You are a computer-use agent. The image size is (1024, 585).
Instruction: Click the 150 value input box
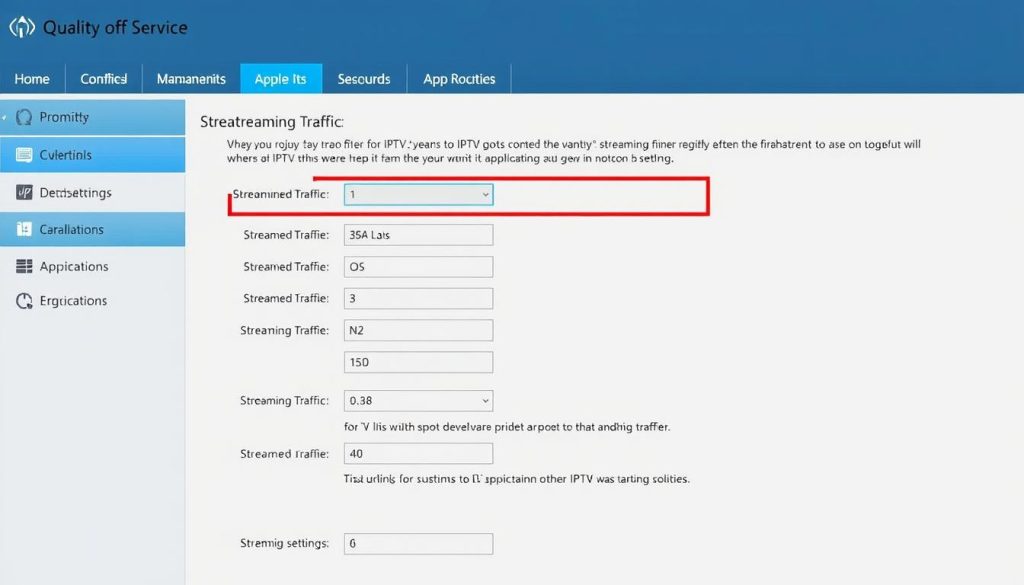point(418,361)
